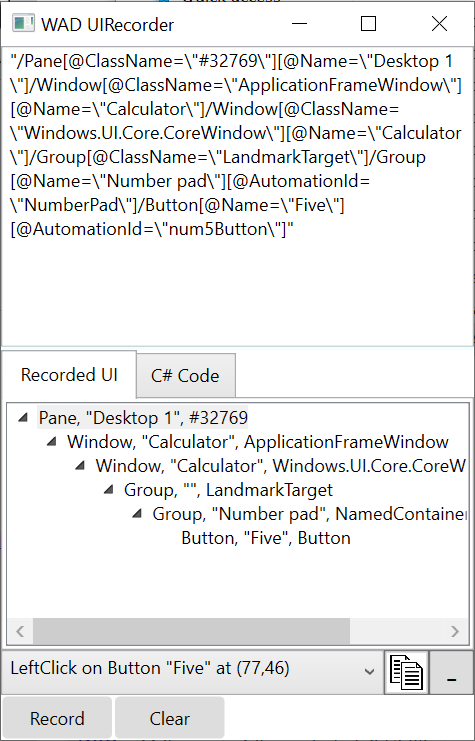Select the Recorded UI tab
Image resolution: width=475 pixels, height=741 pixels.
point(69,375)
